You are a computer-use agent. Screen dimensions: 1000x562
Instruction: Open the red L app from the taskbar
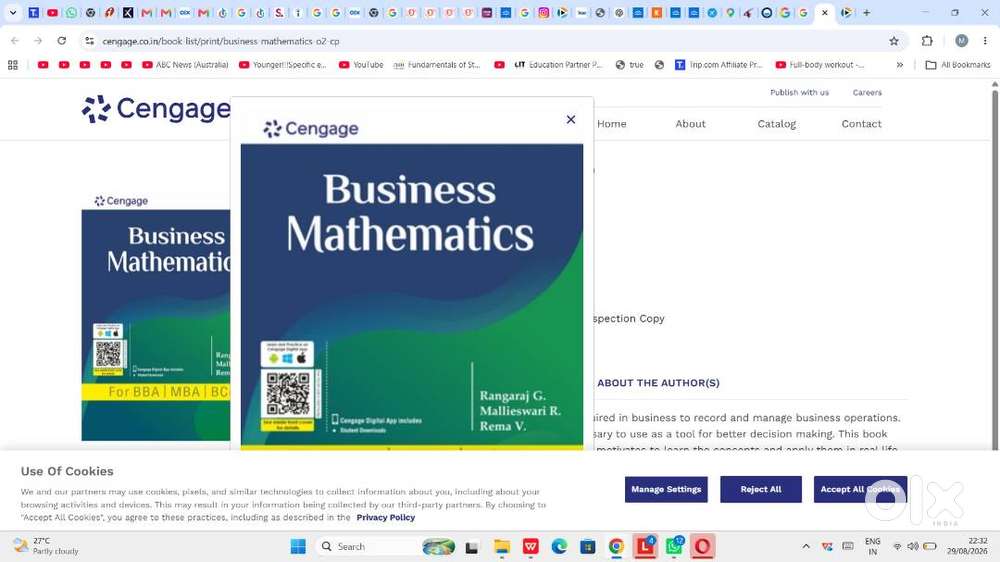click(x=645, y=547)
